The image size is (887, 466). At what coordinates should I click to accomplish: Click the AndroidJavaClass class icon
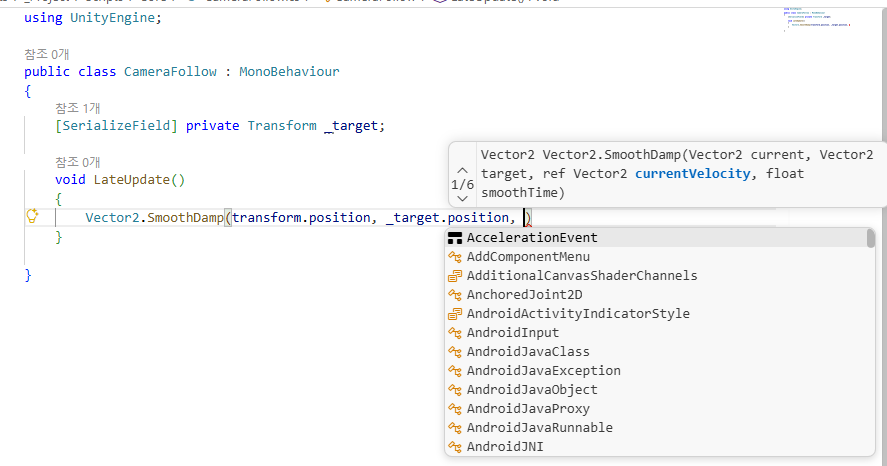(455, 352)
